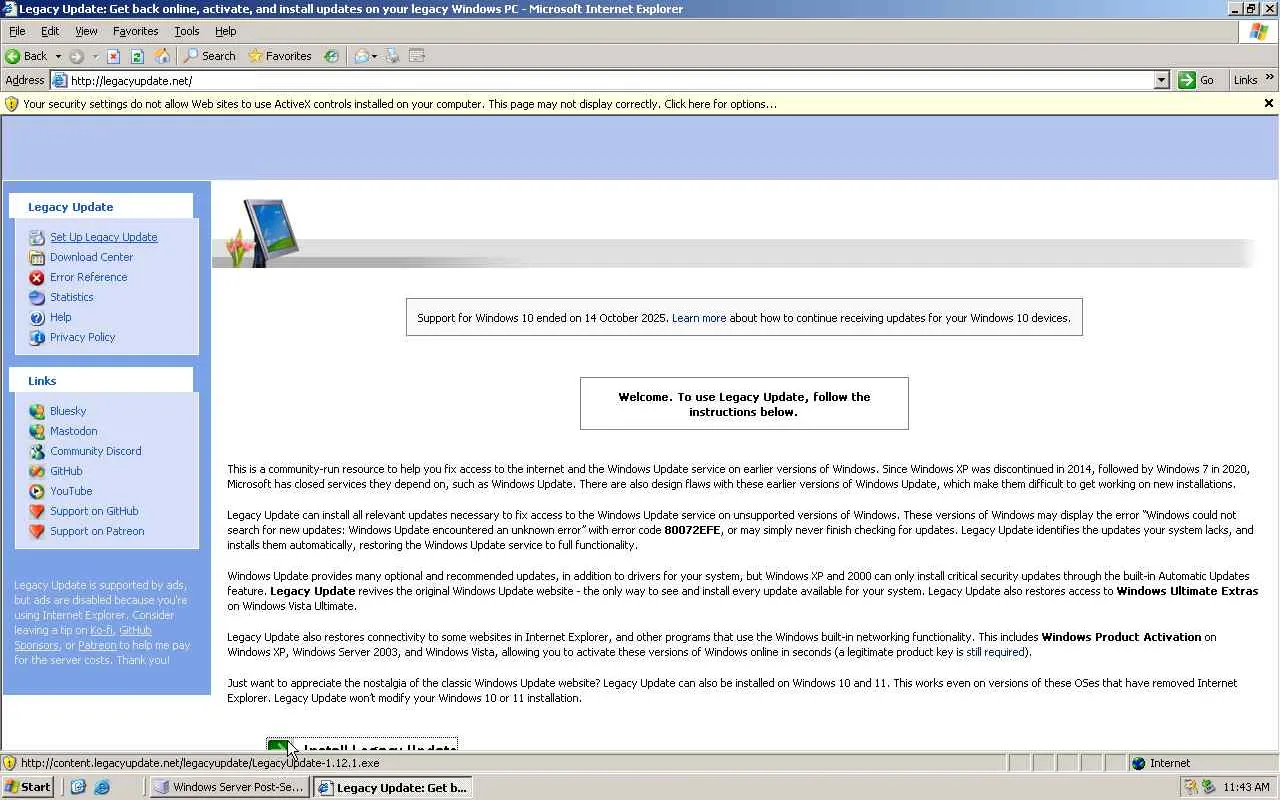This screenshot has width=1280, height=800.
Task: Open the Support on Patreon link
Action: point(97,531)
